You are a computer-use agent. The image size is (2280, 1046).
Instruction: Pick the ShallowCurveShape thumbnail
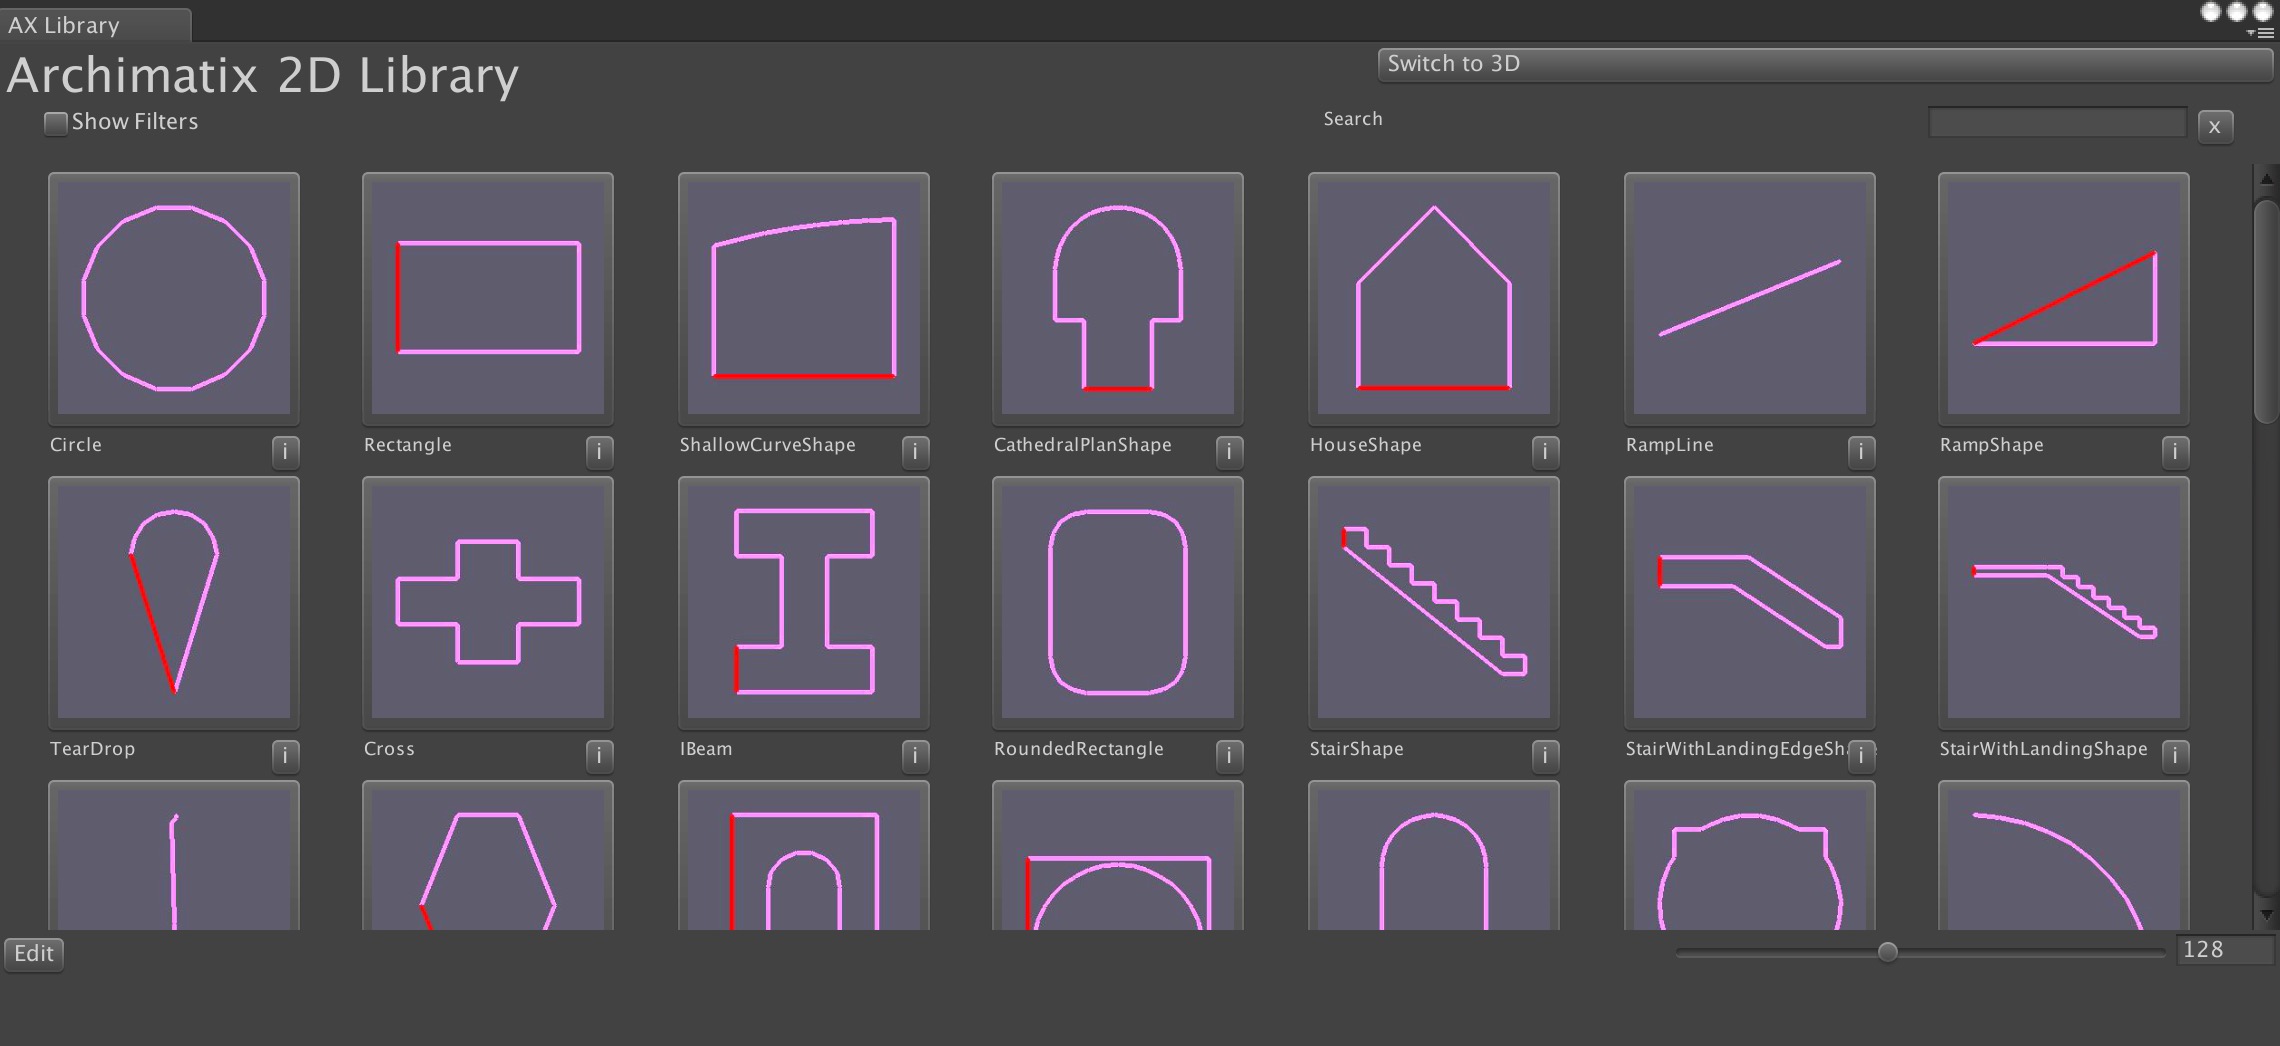(804, 298)
